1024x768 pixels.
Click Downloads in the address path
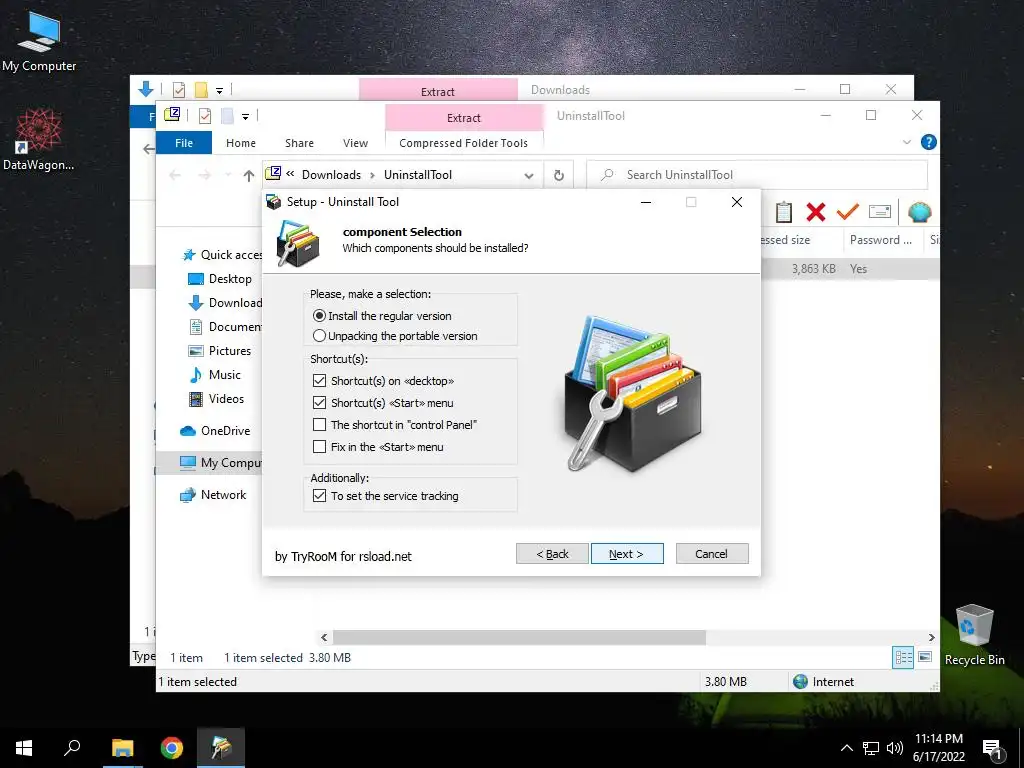331,175
